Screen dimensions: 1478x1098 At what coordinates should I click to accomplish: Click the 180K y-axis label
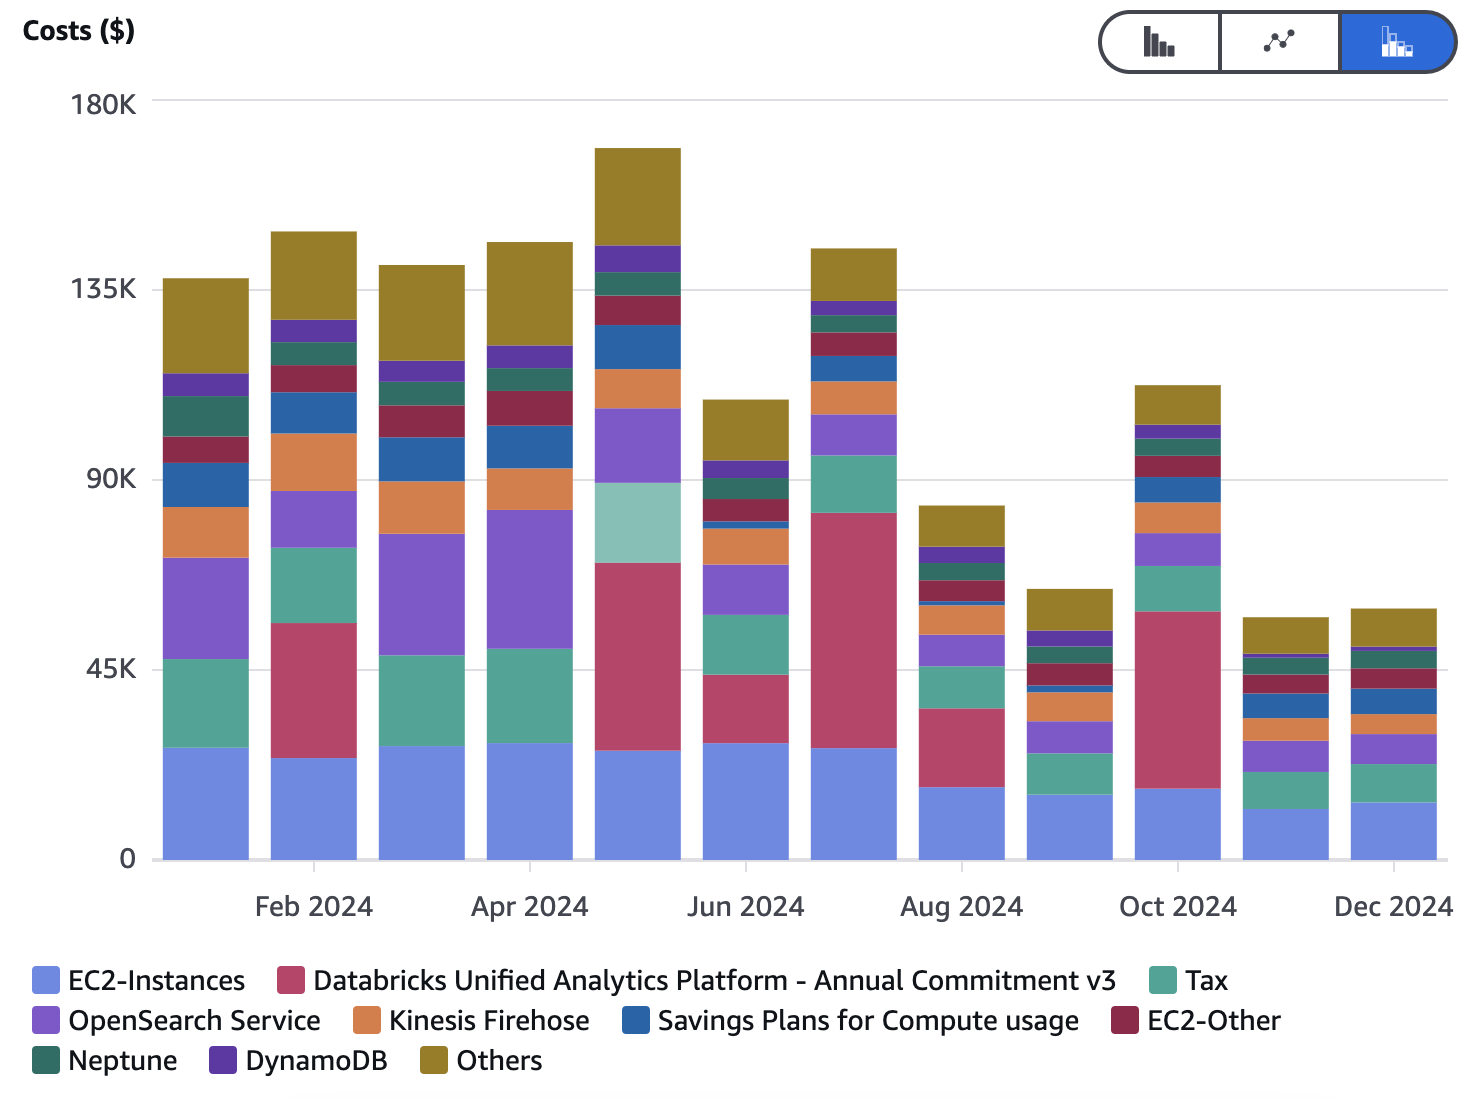[x=103, y=104]
